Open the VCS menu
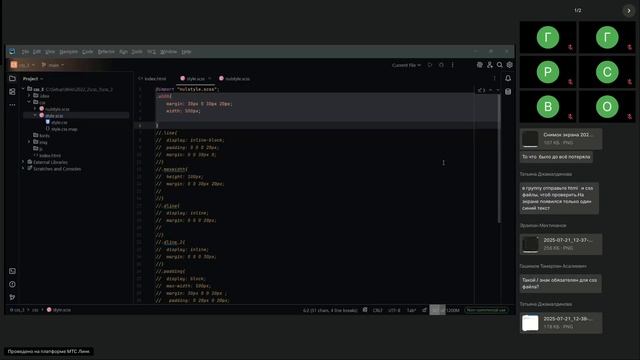This screenshot has height=360, width=640. (151, 52)
